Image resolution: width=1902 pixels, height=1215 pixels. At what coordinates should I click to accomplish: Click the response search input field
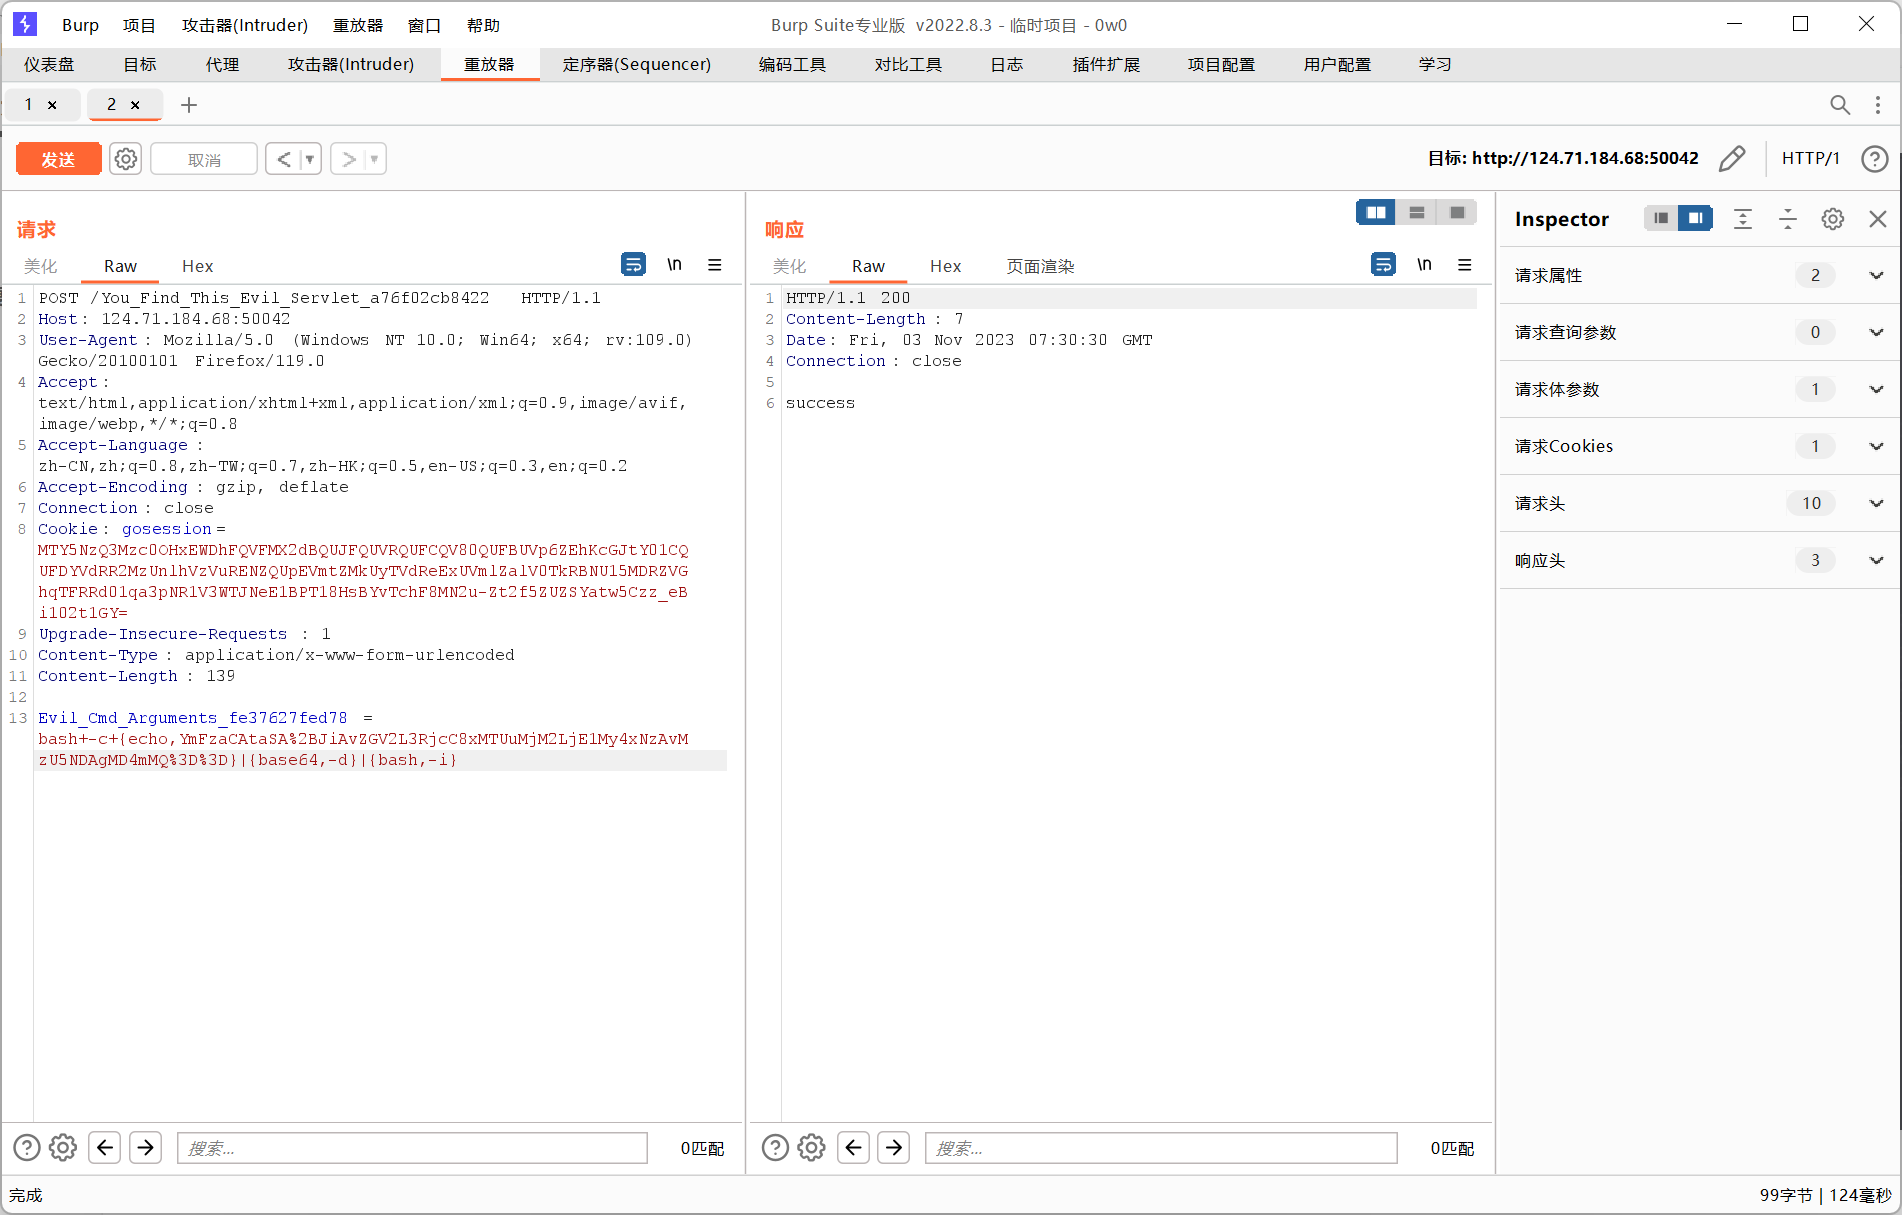[x=1161, y=1148]
